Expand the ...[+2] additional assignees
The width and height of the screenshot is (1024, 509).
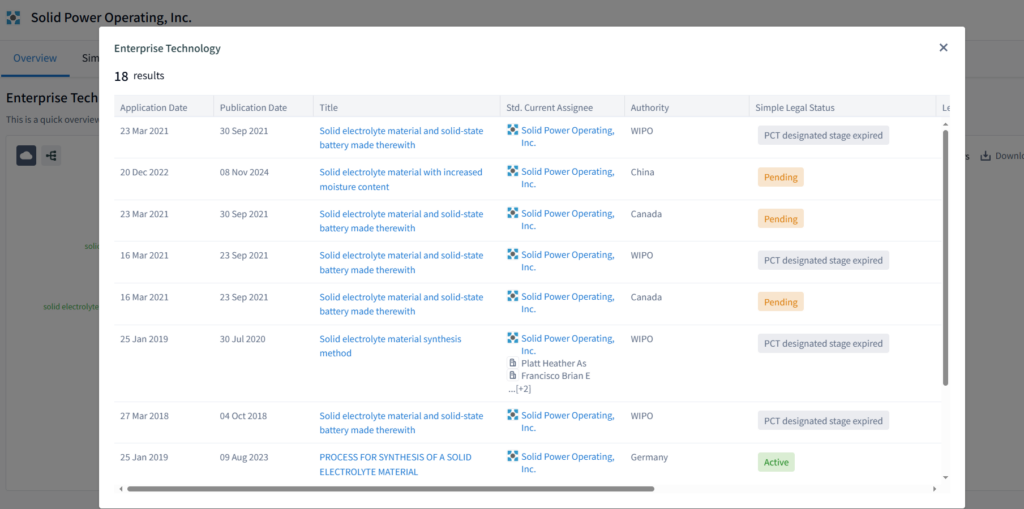pos(519,388)
